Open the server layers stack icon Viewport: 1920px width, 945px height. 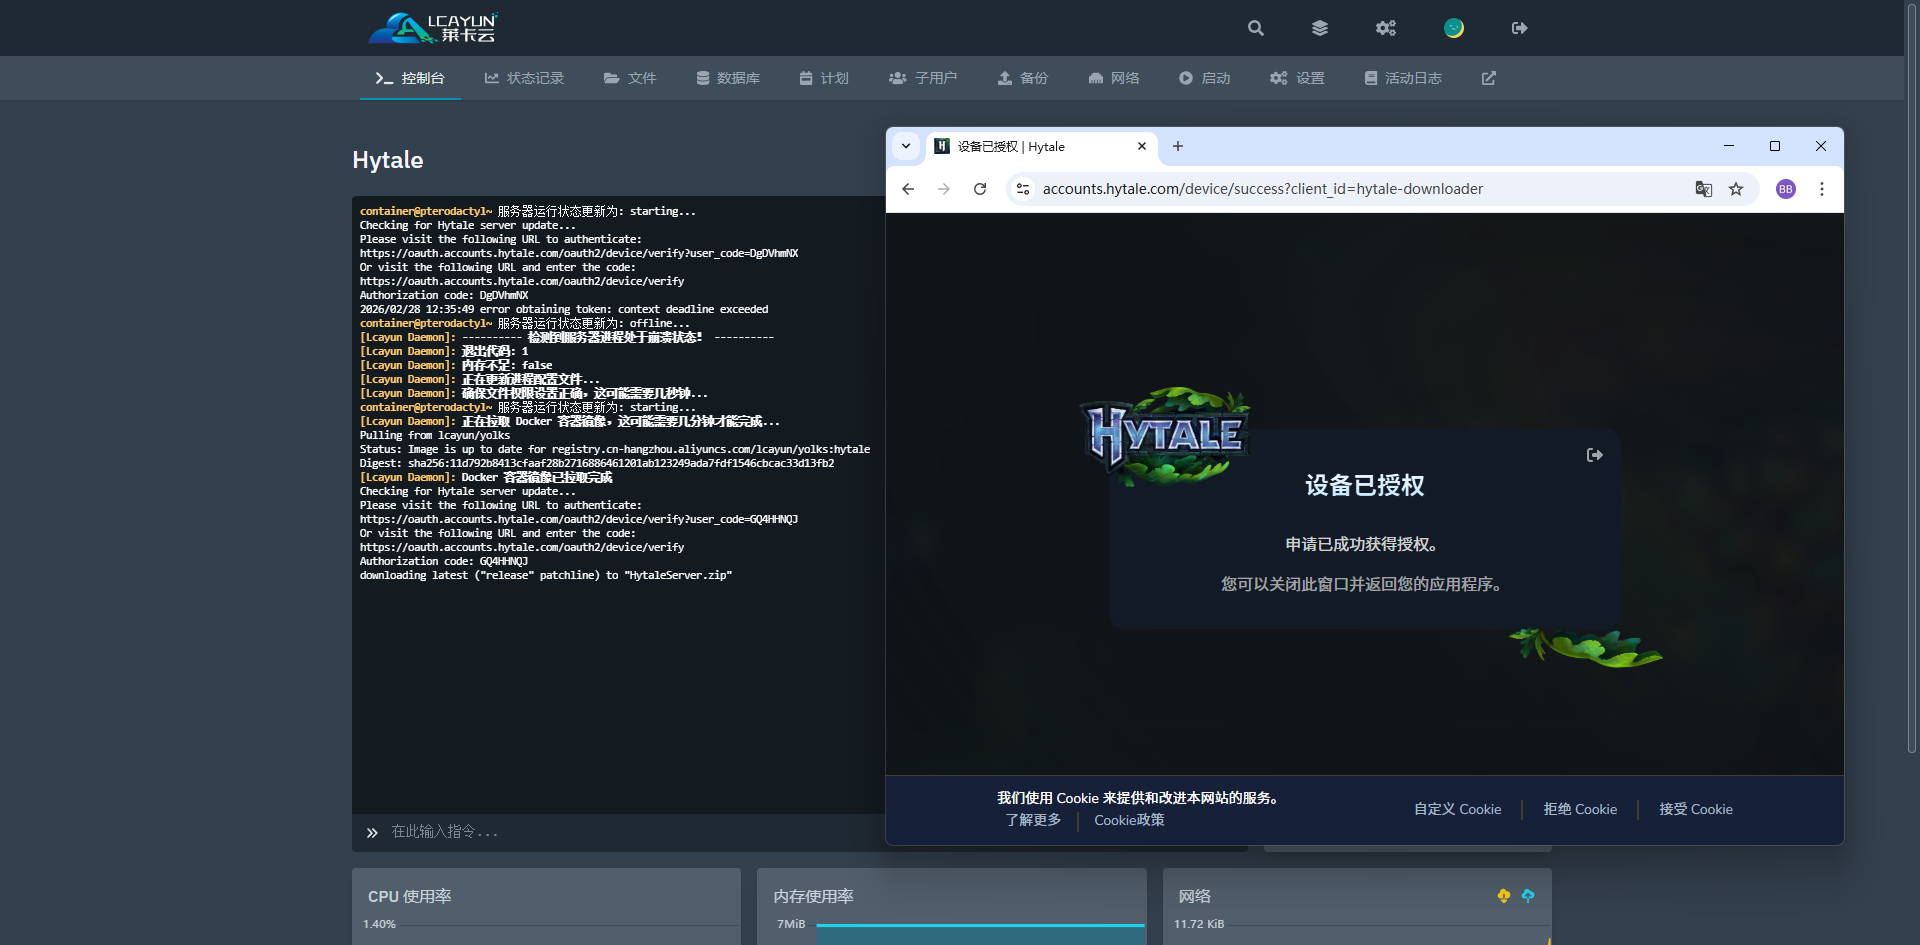[x=1320, y=28]
